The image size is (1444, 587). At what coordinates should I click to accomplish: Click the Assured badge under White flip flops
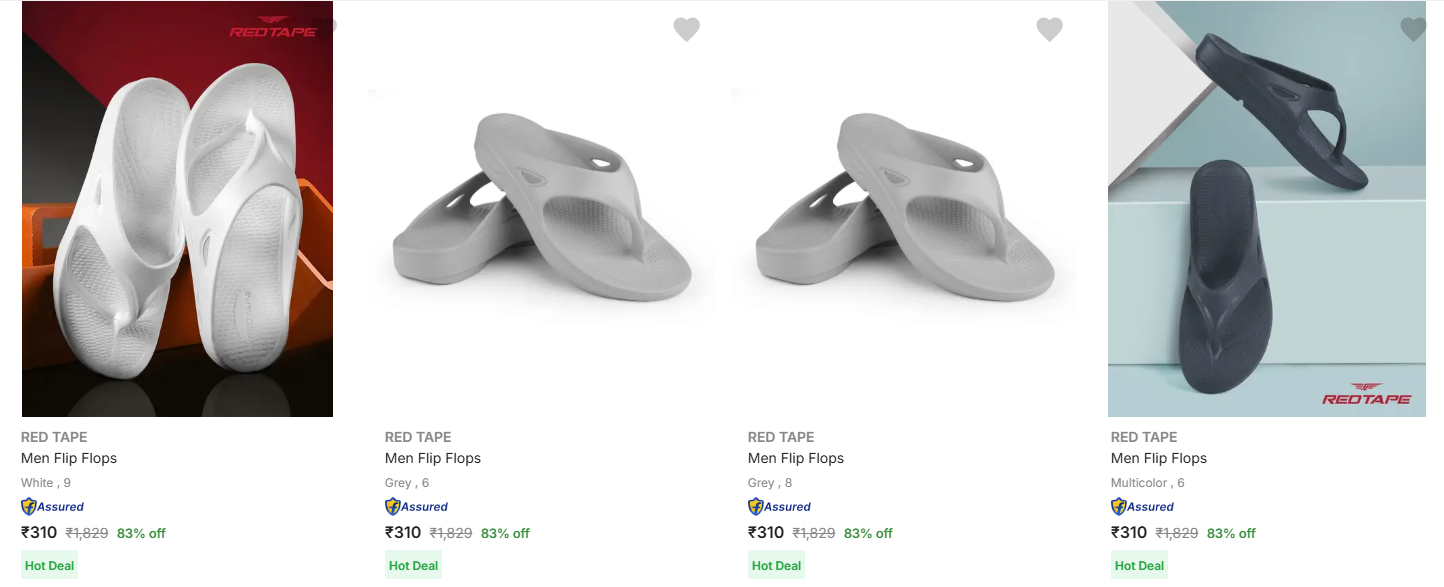click(52, 507)
